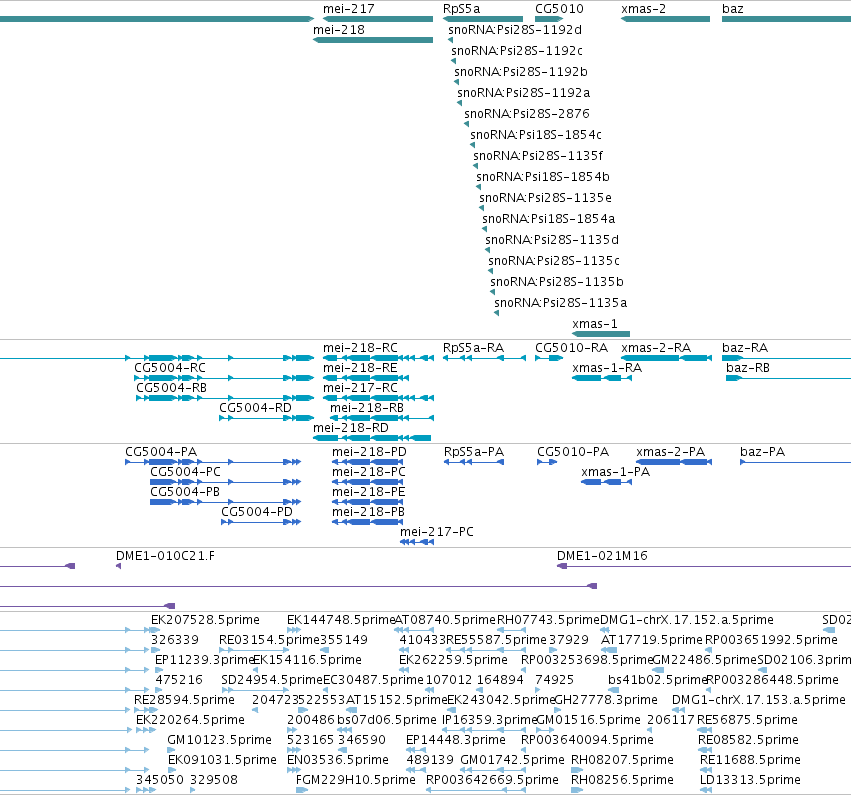Click snoRNA:Psi18S-1854b label

tap(543, 177)
